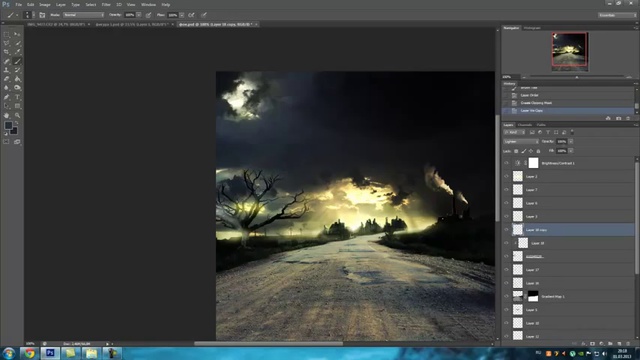
Task: Select the Eraser tool
Action: coord(7,79)
